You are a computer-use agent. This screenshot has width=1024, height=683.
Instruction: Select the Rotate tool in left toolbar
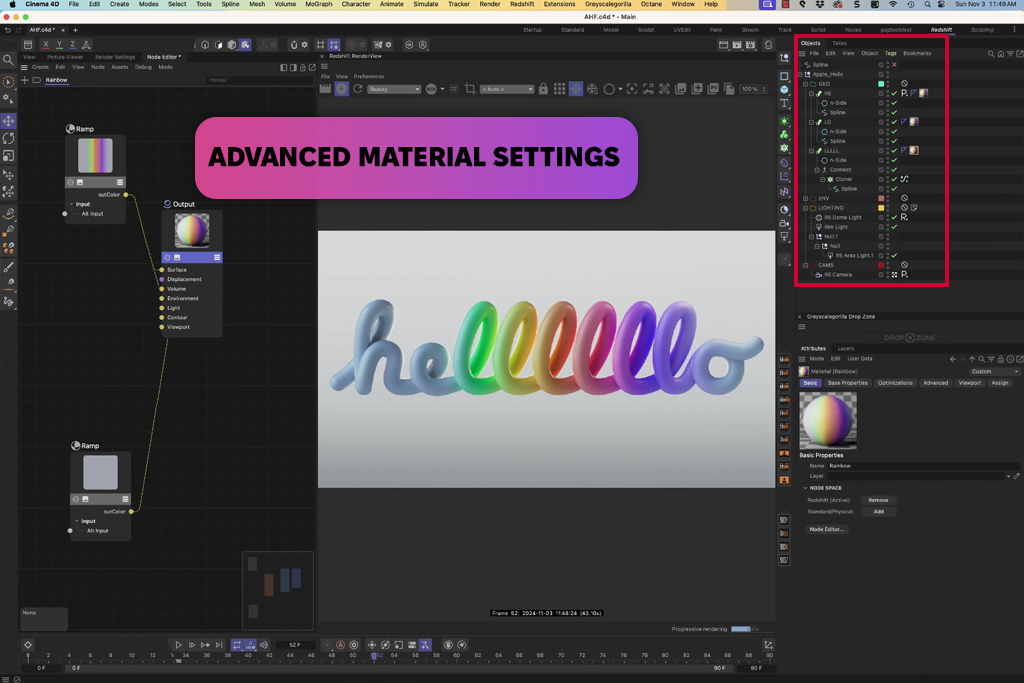pyautogui.click(x=8, y=138)
